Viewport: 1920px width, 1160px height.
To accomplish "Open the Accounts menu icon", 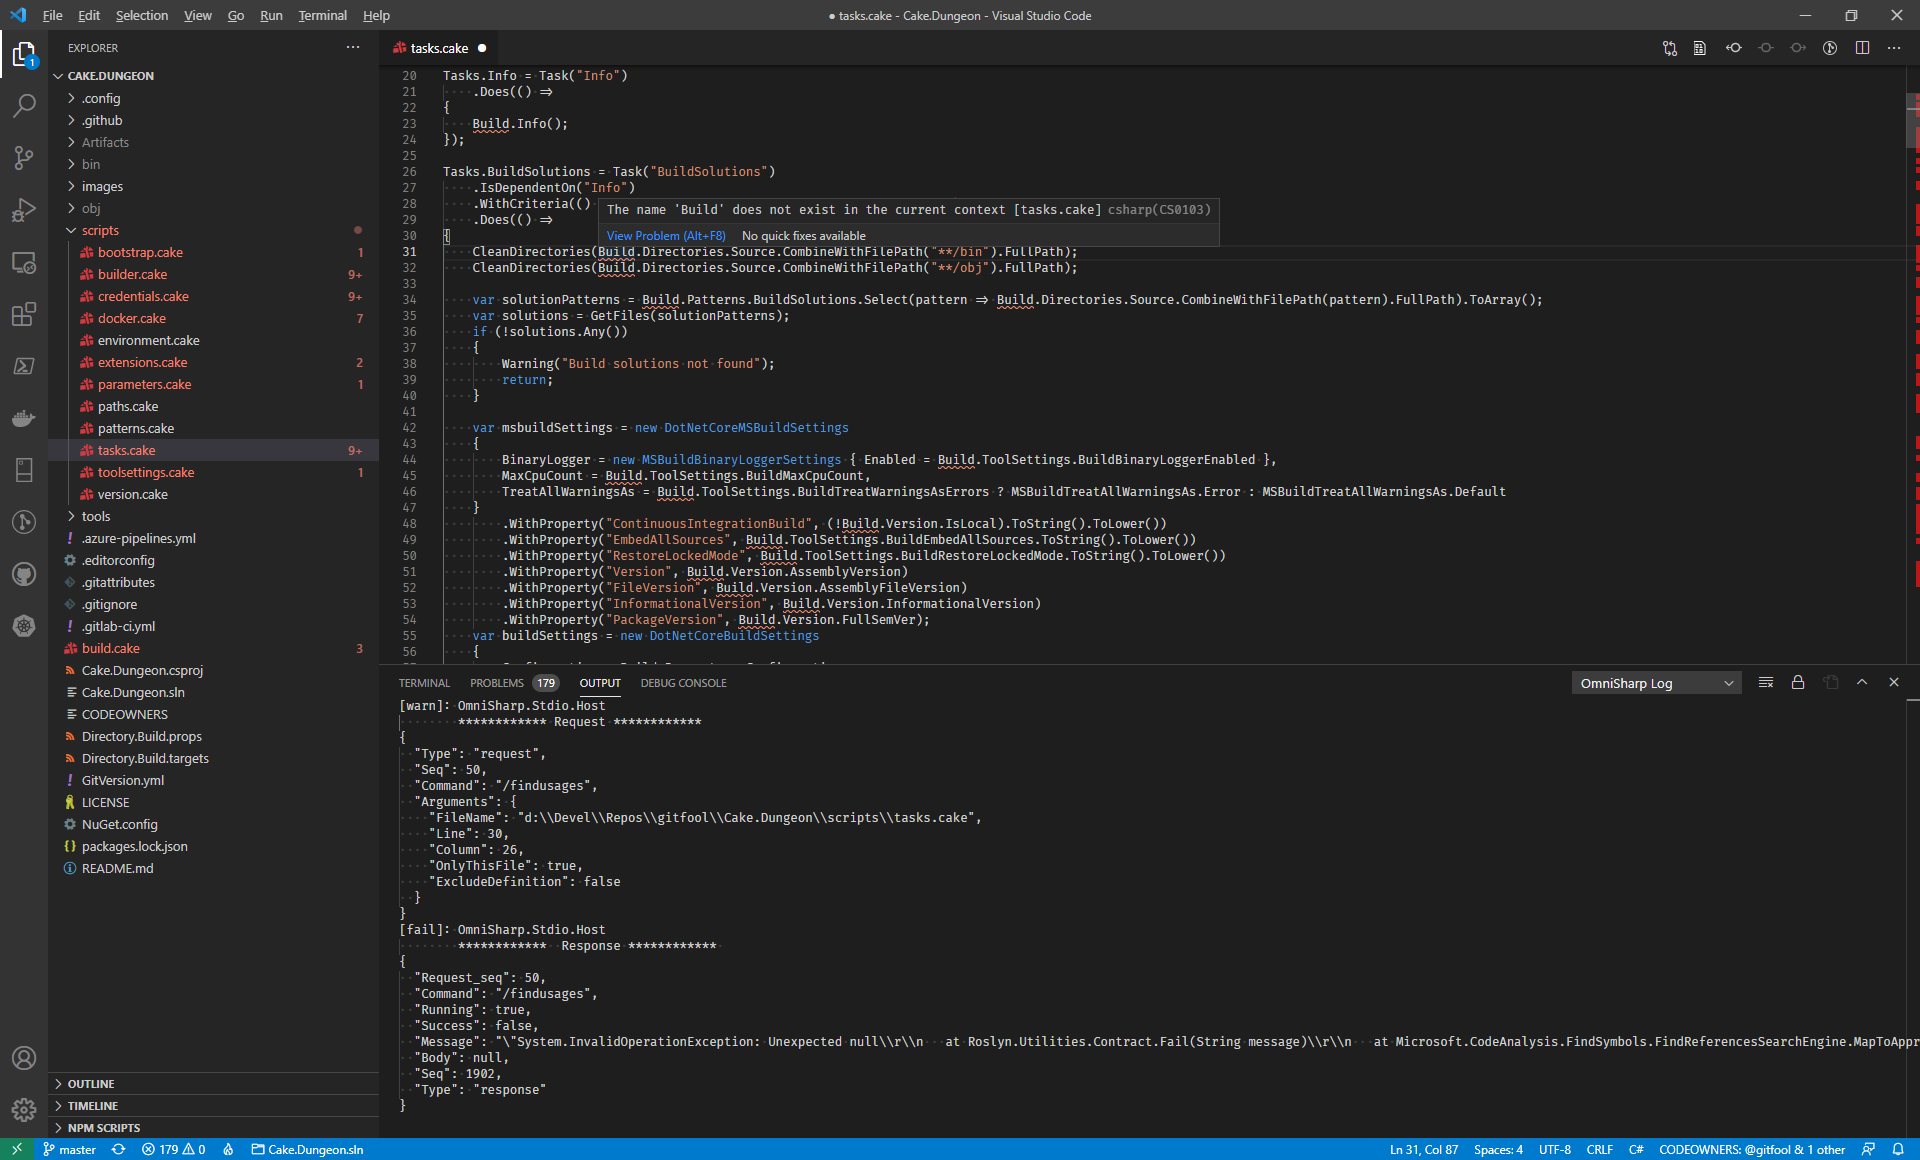I will coord(24,1058).
